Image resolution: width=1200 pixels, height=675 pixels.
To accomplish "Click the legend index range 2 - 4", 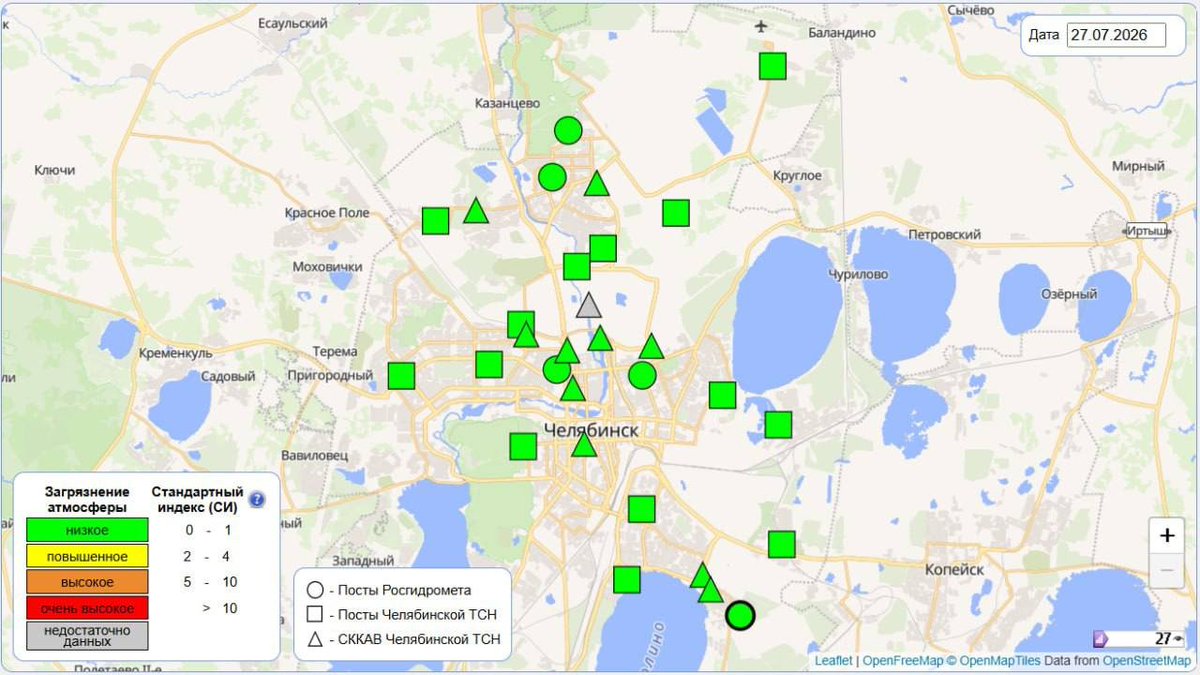I will [x=205, y=556].
